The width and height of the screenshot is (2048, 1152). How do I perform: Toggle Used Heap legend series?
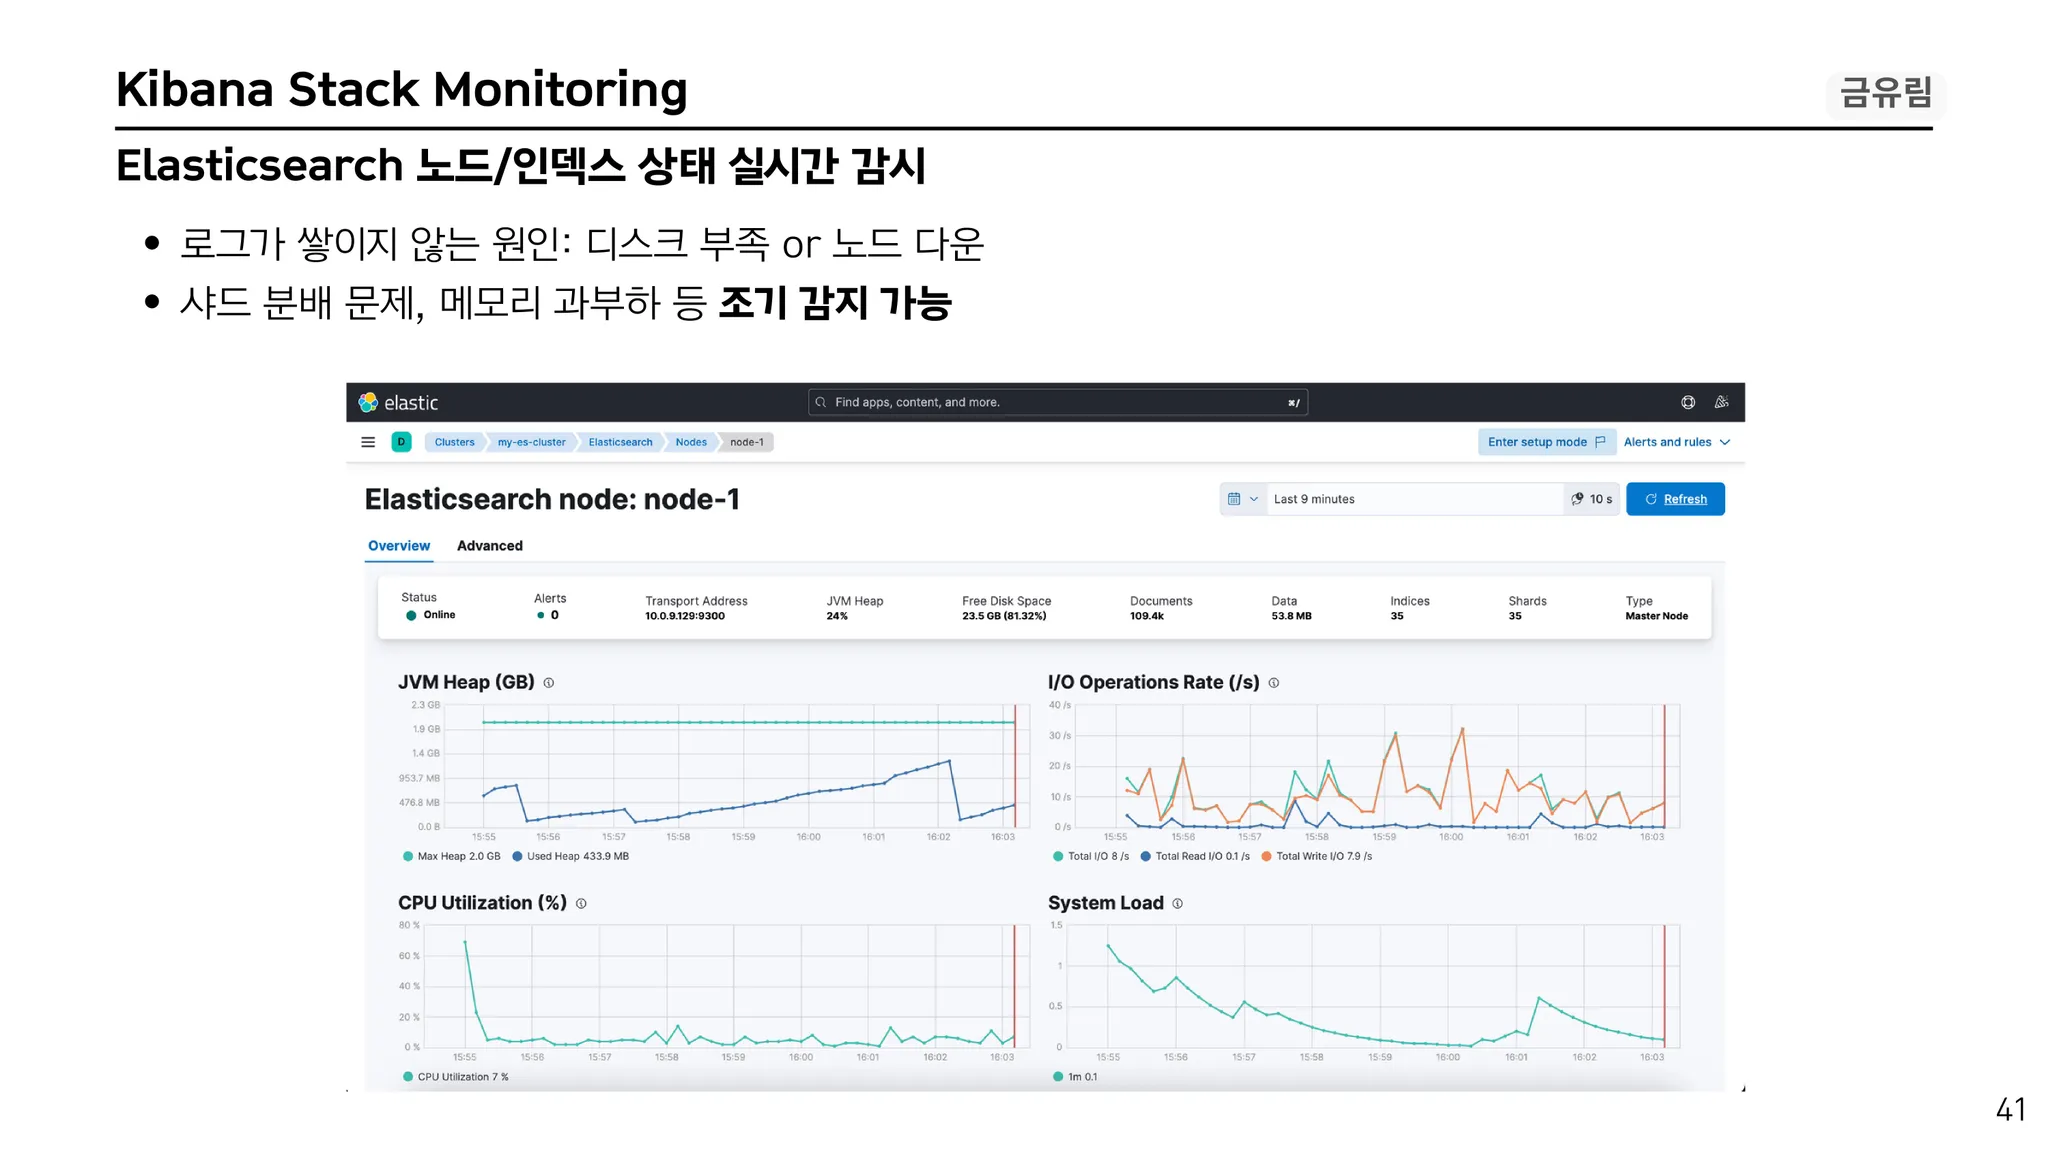pyautogui.click(x=570, y=857)
